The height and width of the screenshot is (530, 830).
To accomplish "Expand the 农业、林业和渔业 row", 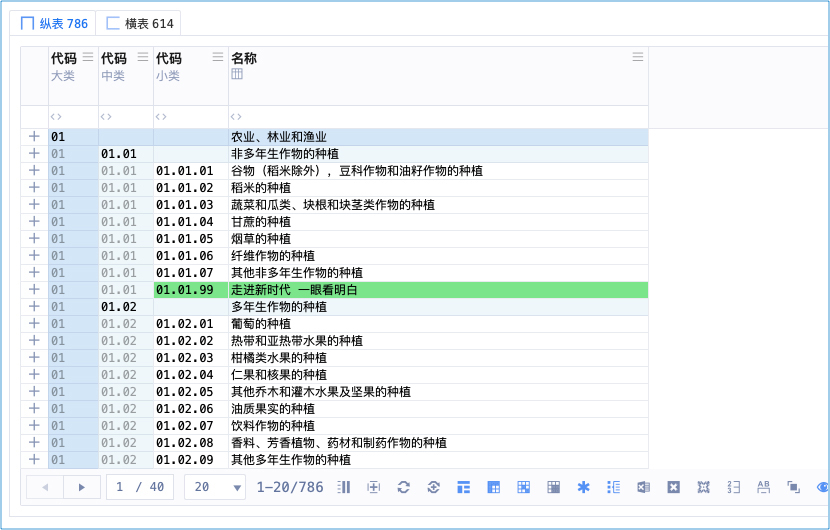I will 34,137.
